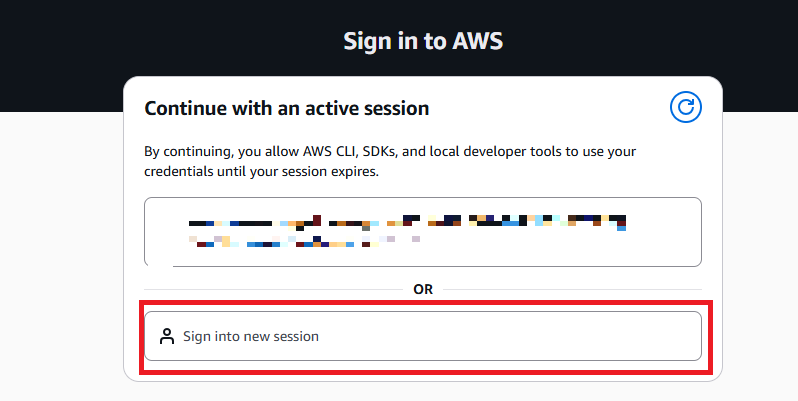Click the empty right side of the session card

pyautogui.click(x=665, y=231)
